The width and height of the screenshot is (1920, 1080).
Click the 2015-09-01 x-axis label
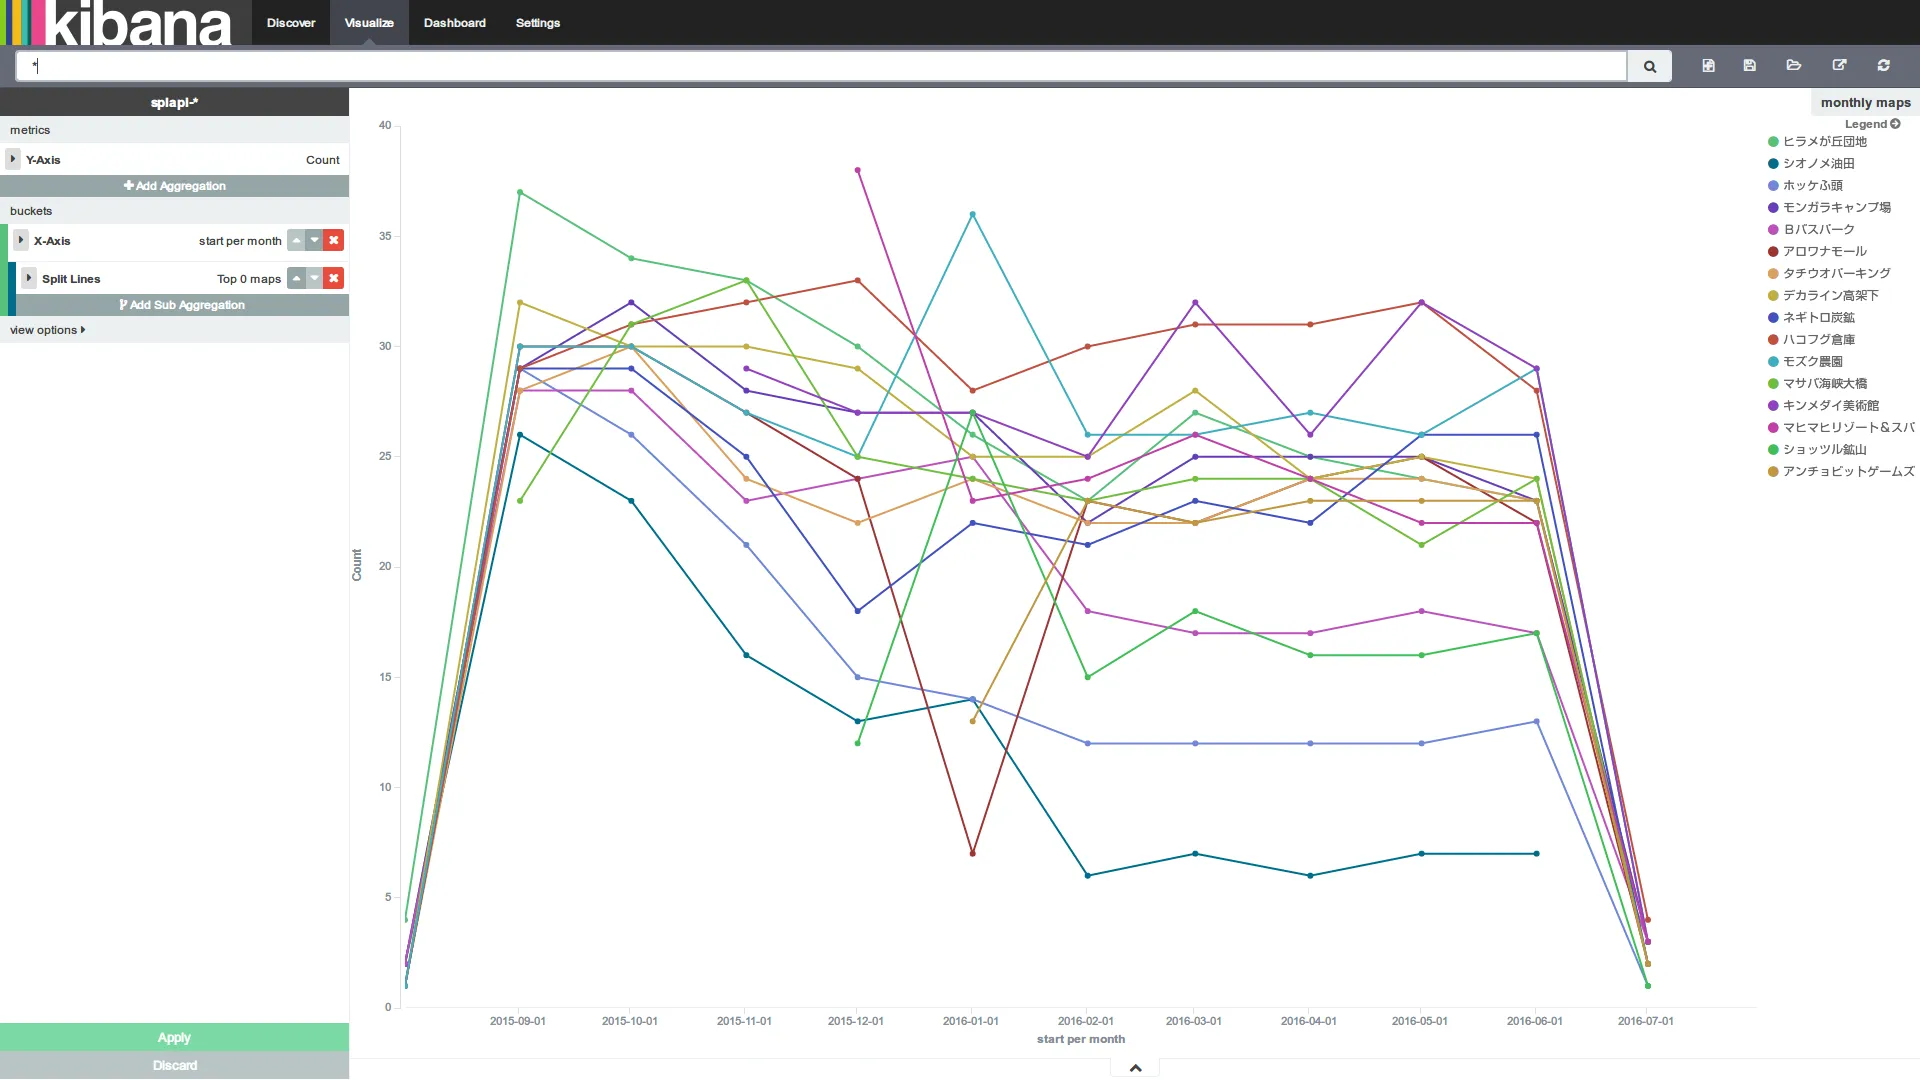[518, 1021]
